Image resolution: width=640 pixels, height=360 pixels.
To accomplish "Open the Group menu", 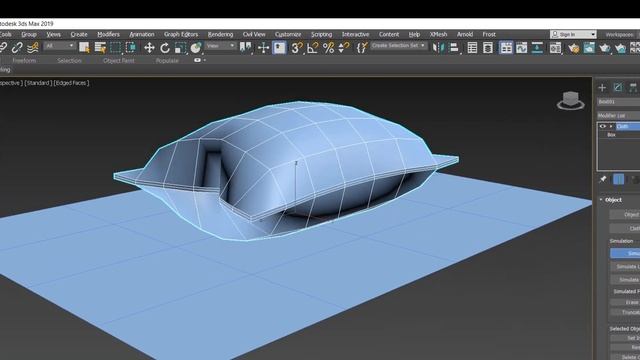I will tap(29, 34).
